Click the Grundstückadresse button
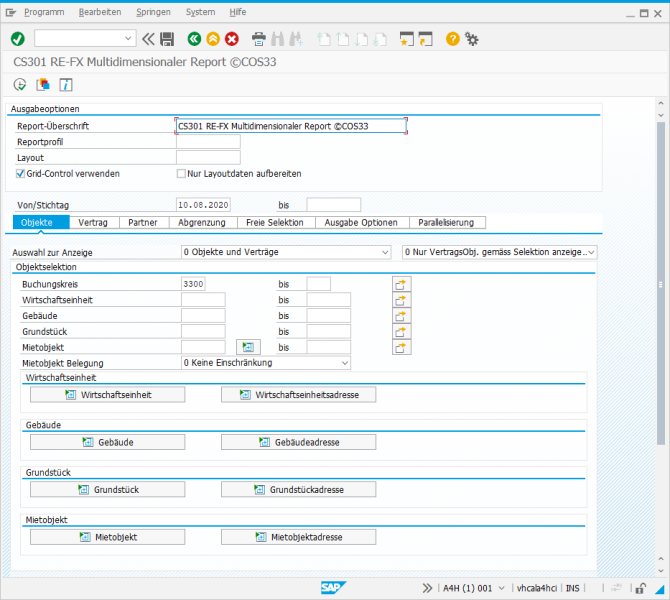The width and height of the screenshot is (670, 600). pyautogui.click(x=299, y=490)
